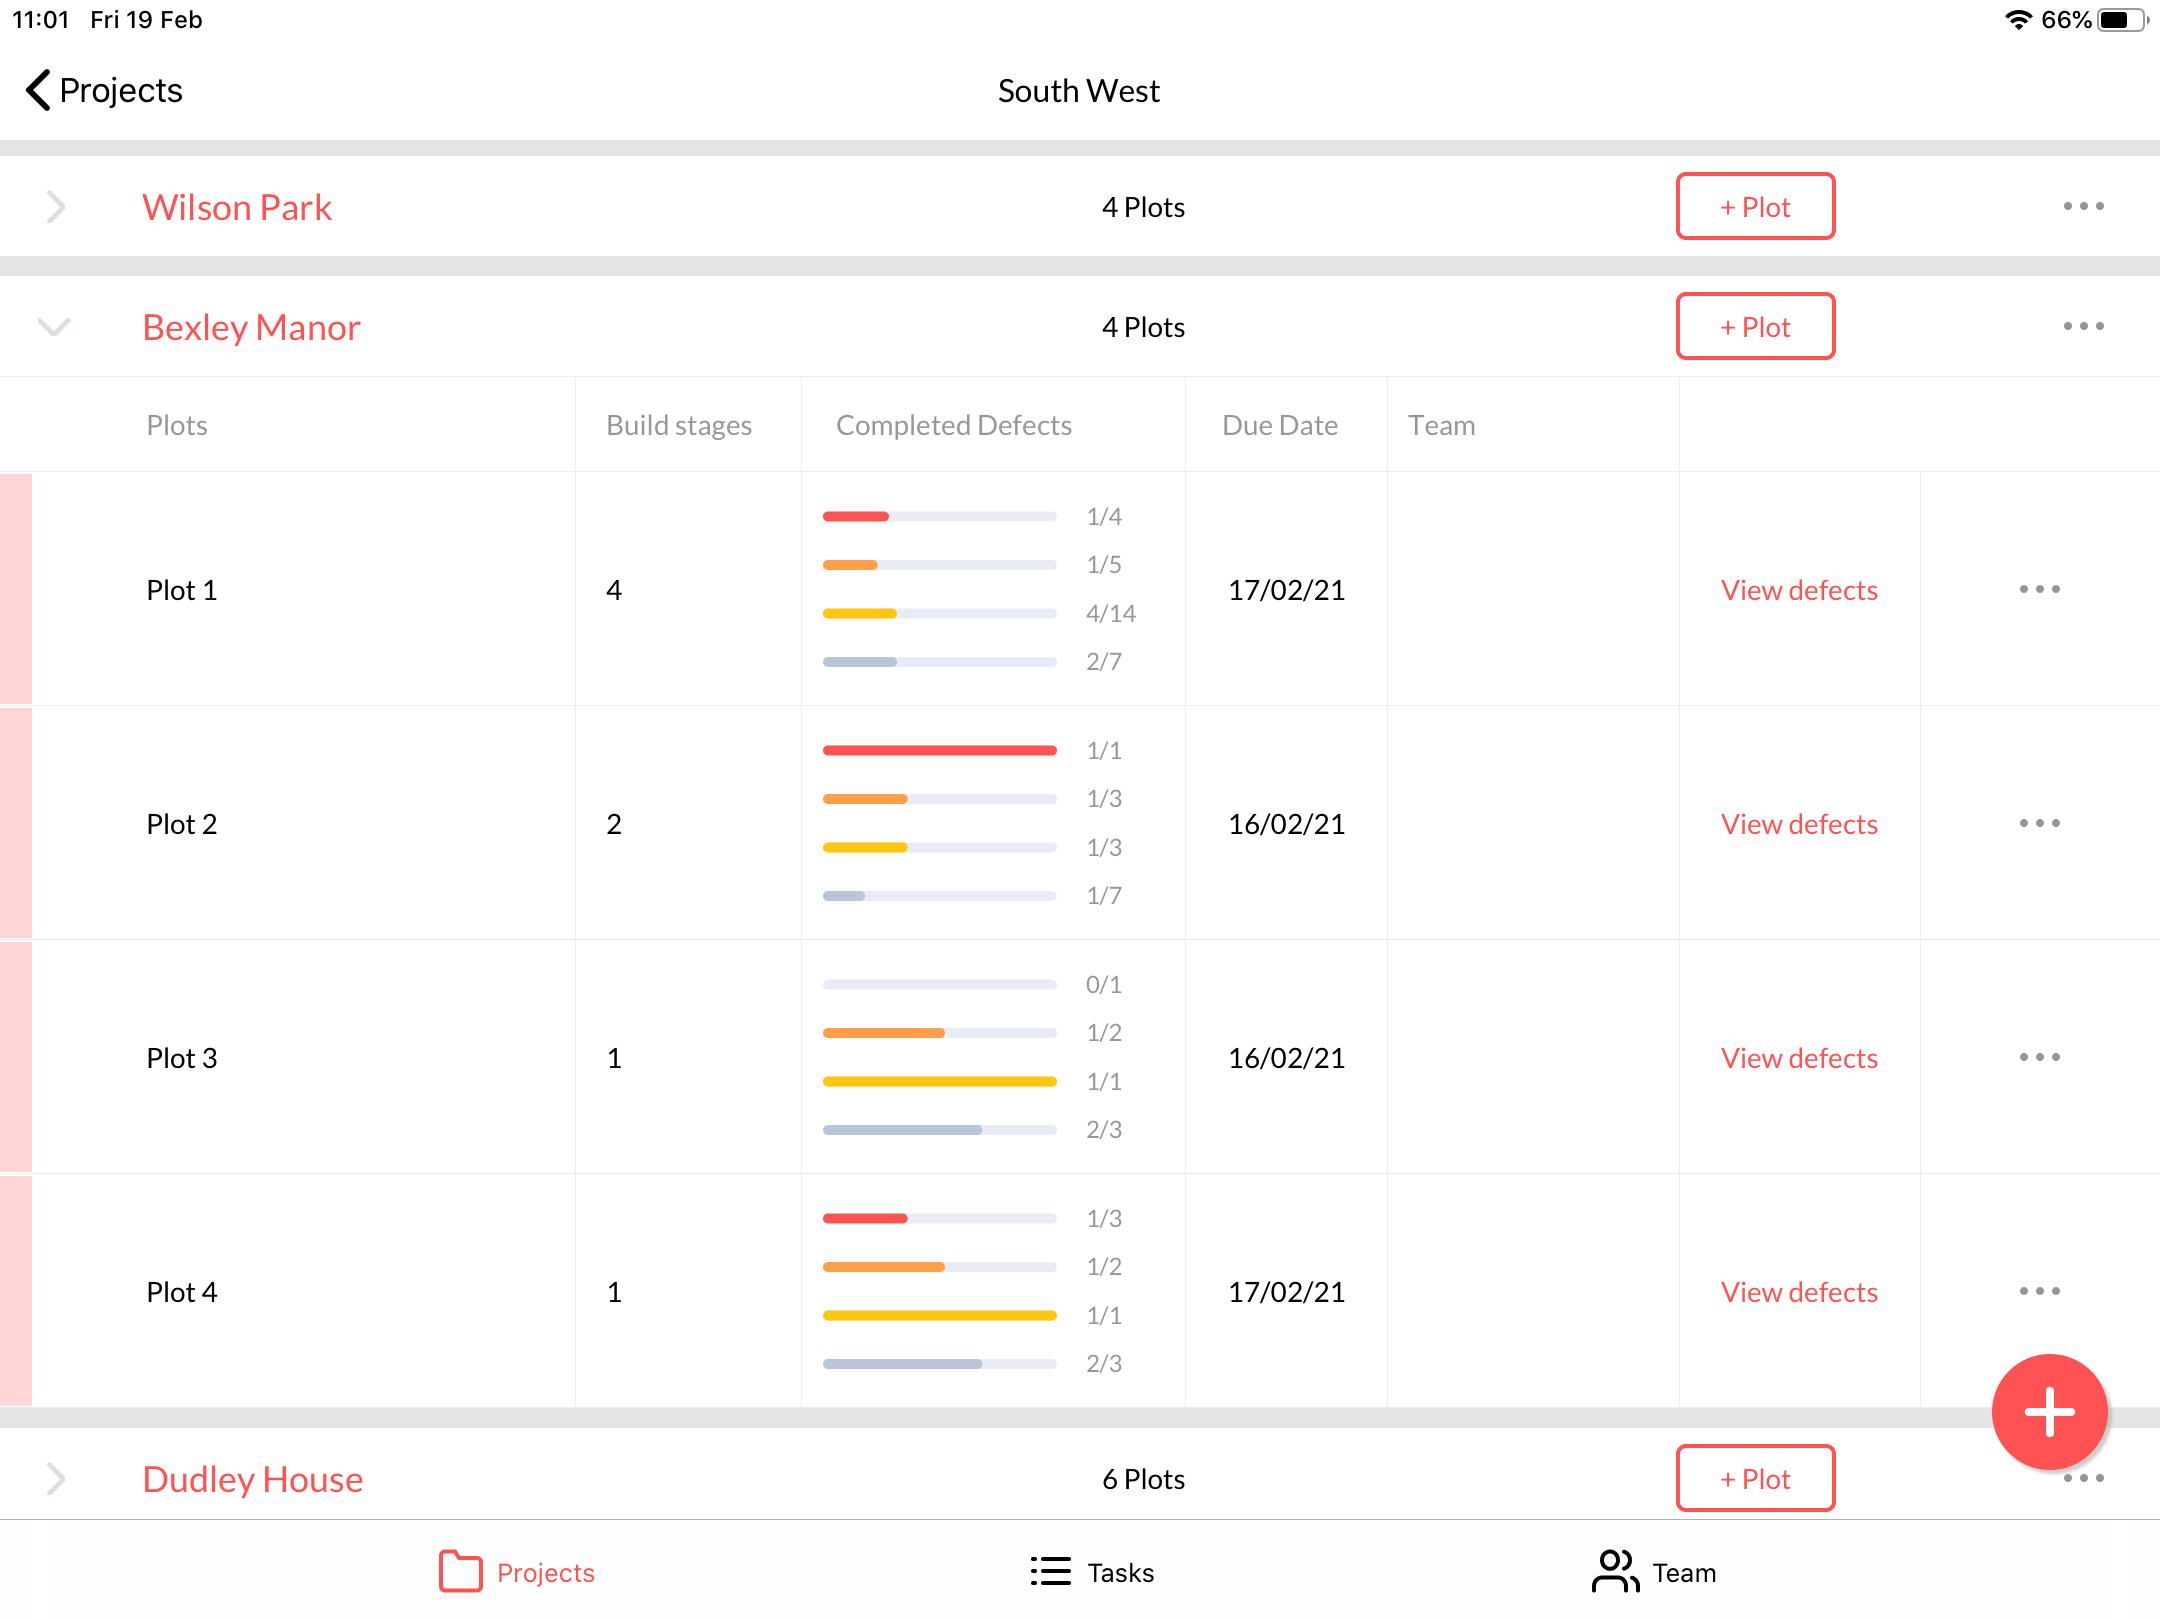
Task: Open the ellipsis menu for Plot 1
Action: coord(2039,590)
